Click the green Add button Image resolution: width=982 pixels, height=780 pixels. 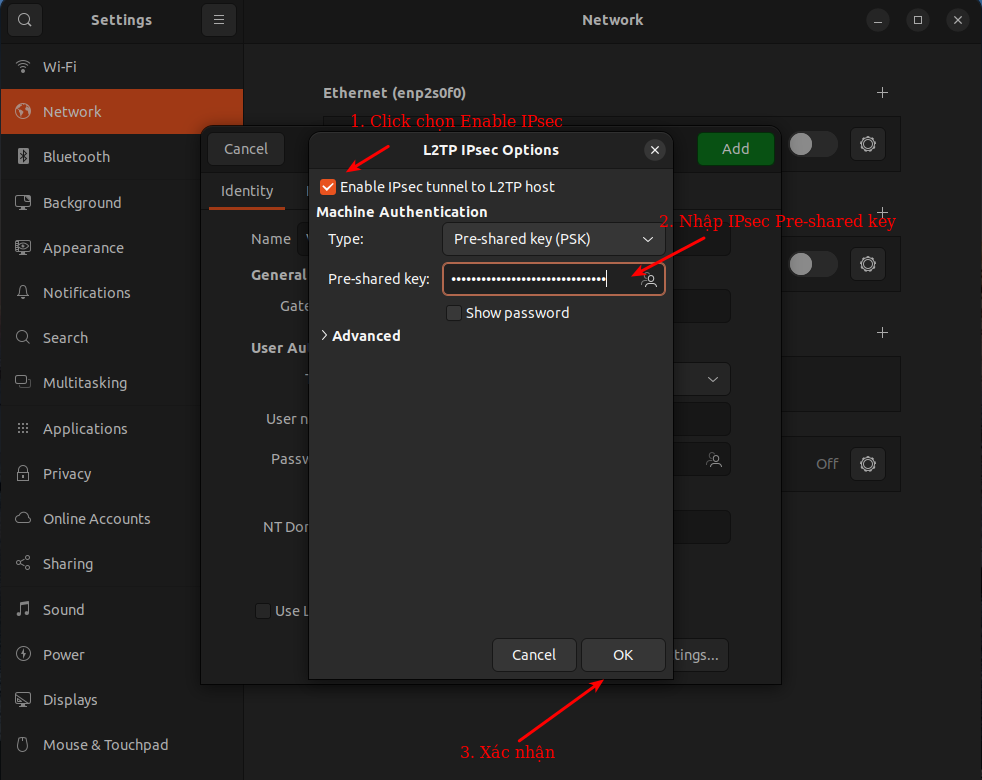pos(736,148)
